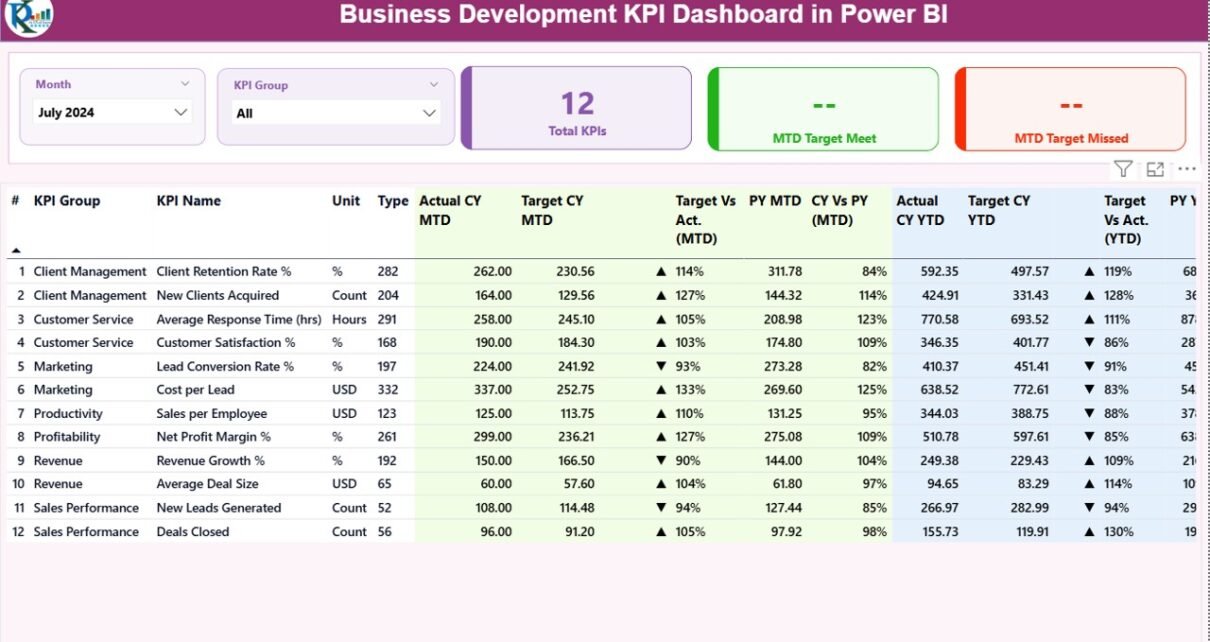Image resolution: width=1210 pixels, height=642 pixels.
Task: Open the KPI Group dropdown set to All
Action: pyautogui.click(x=429, y=113)
